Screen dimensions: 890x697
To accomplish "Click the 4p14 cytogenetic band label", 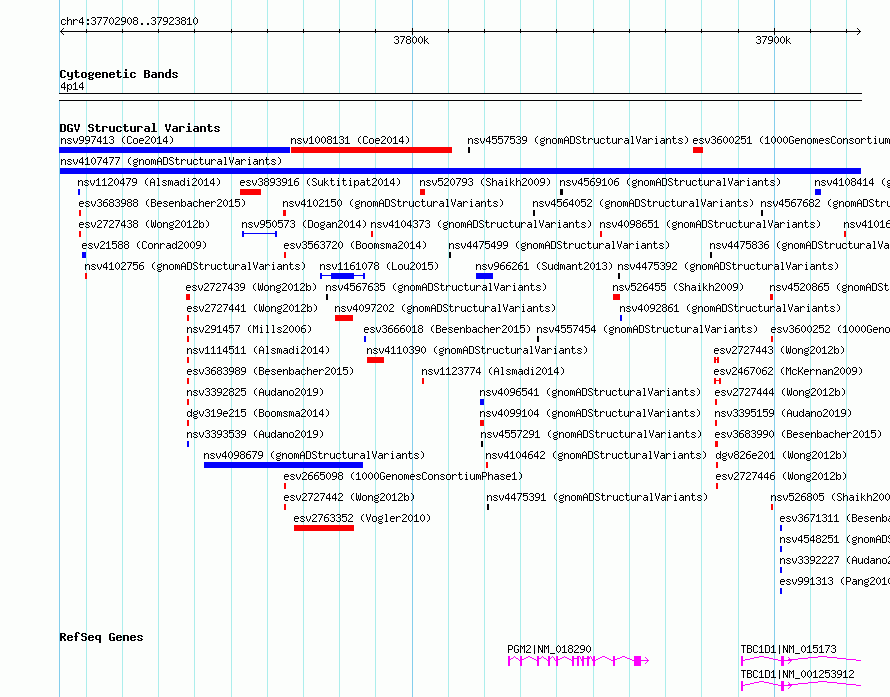I will 72,86.
